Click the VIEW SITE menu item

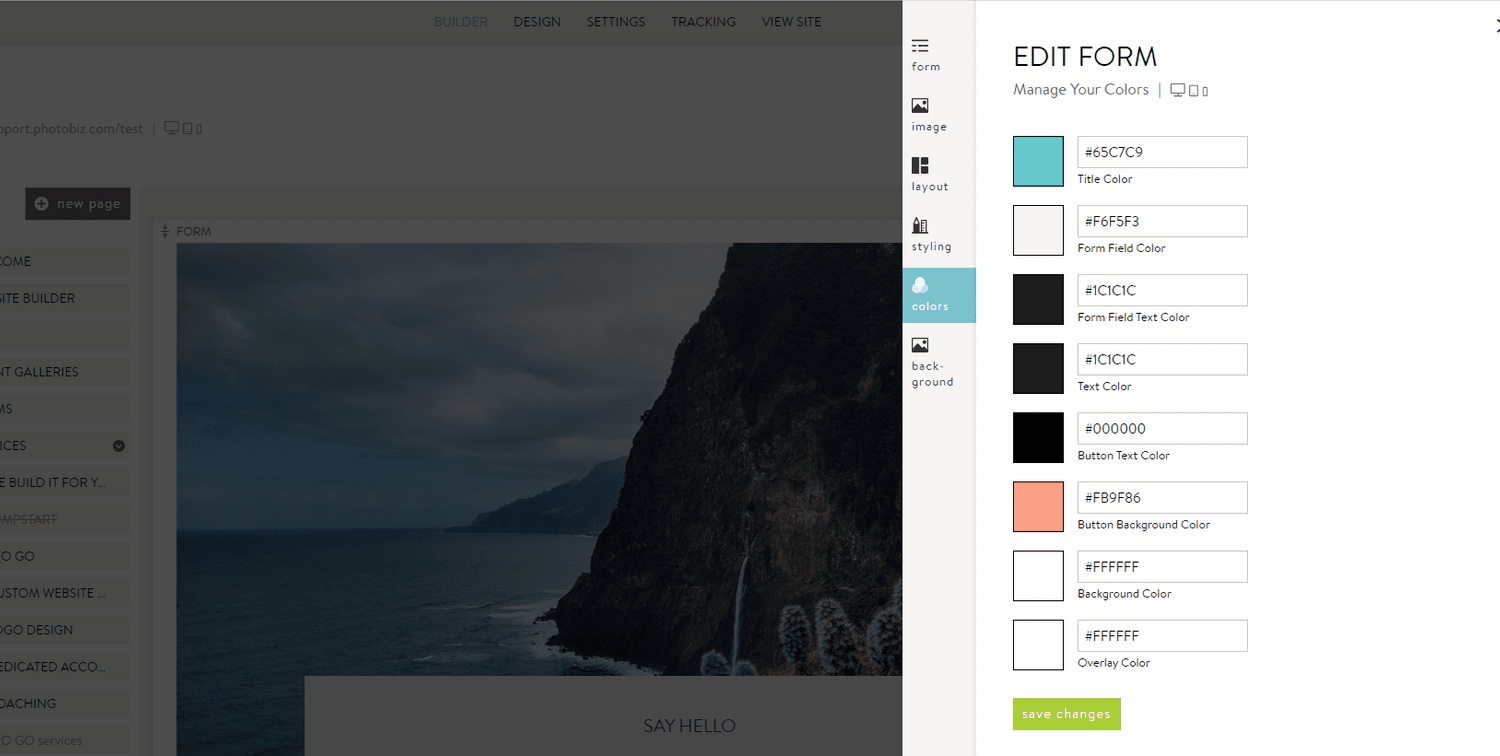pos(791,21)
